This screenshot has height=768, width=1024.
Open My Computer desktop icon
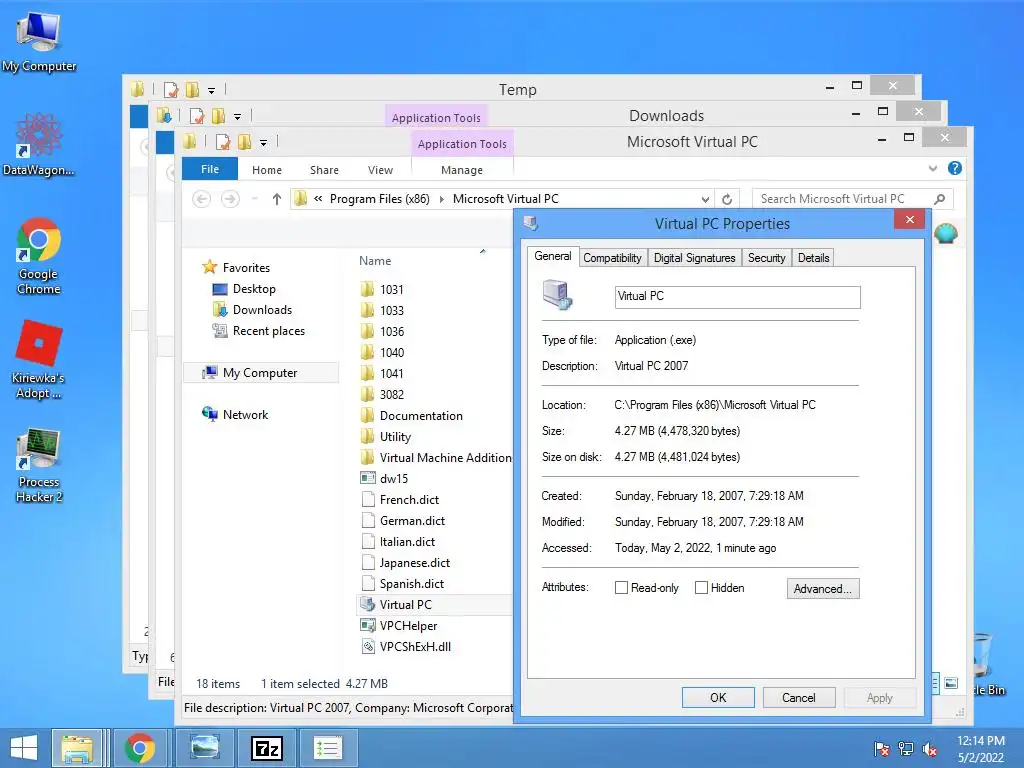[x=39, y=40]
